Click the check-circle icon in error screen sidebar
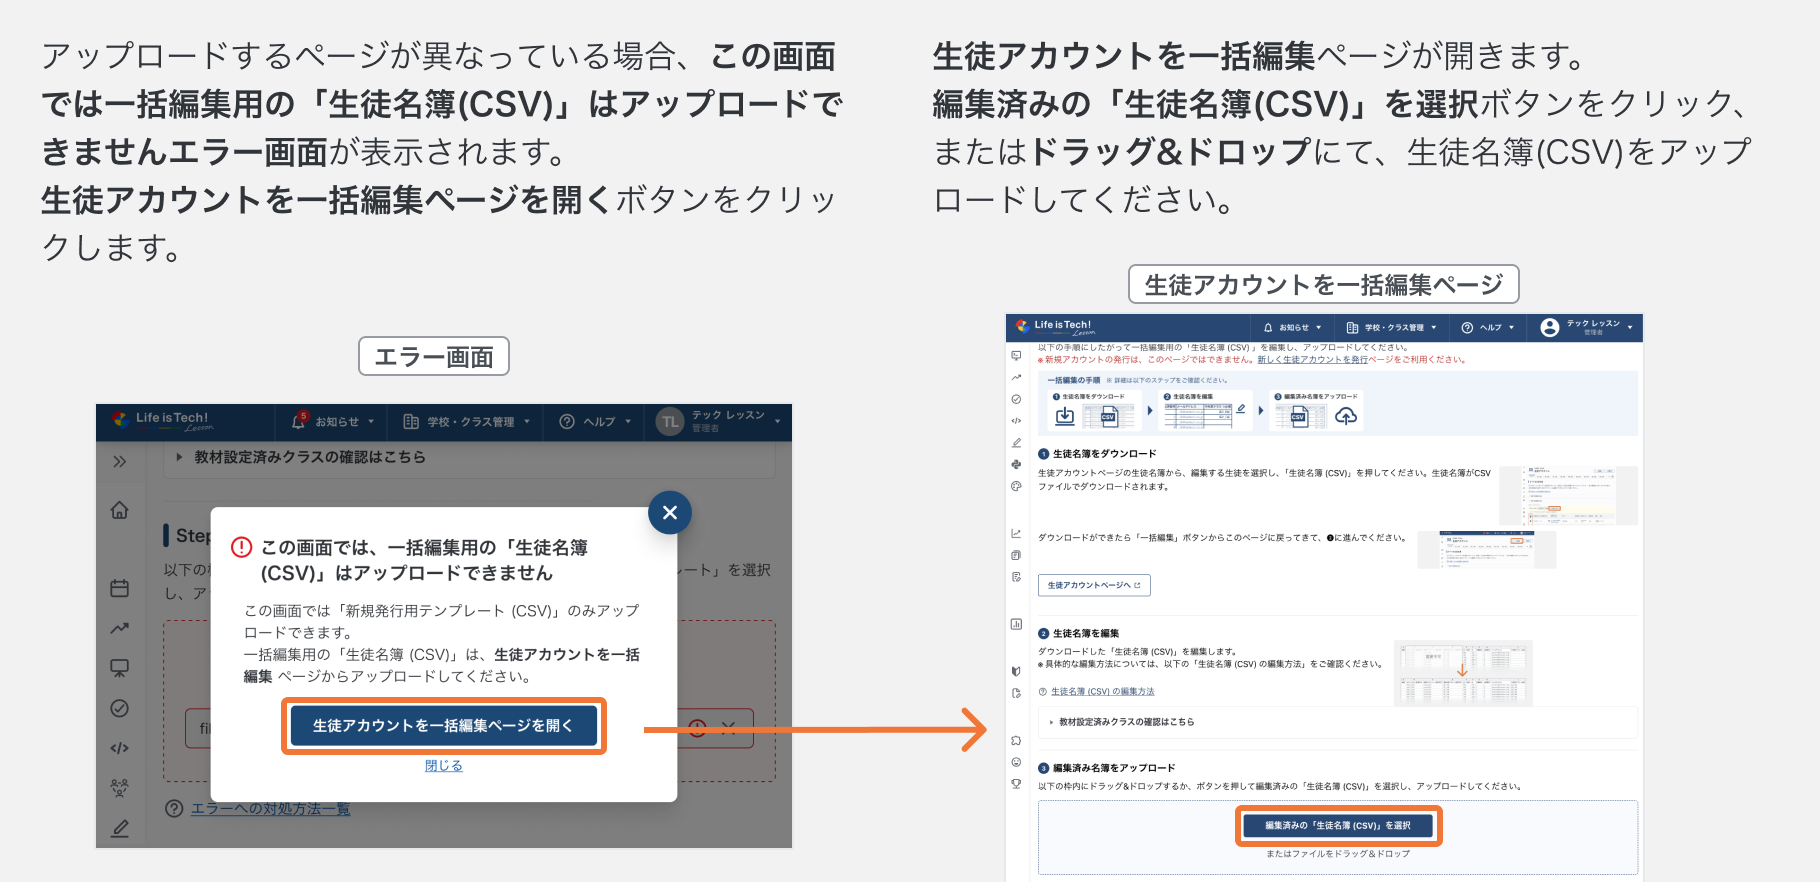This screenshot has height=882, width=1820. (120, 708)
